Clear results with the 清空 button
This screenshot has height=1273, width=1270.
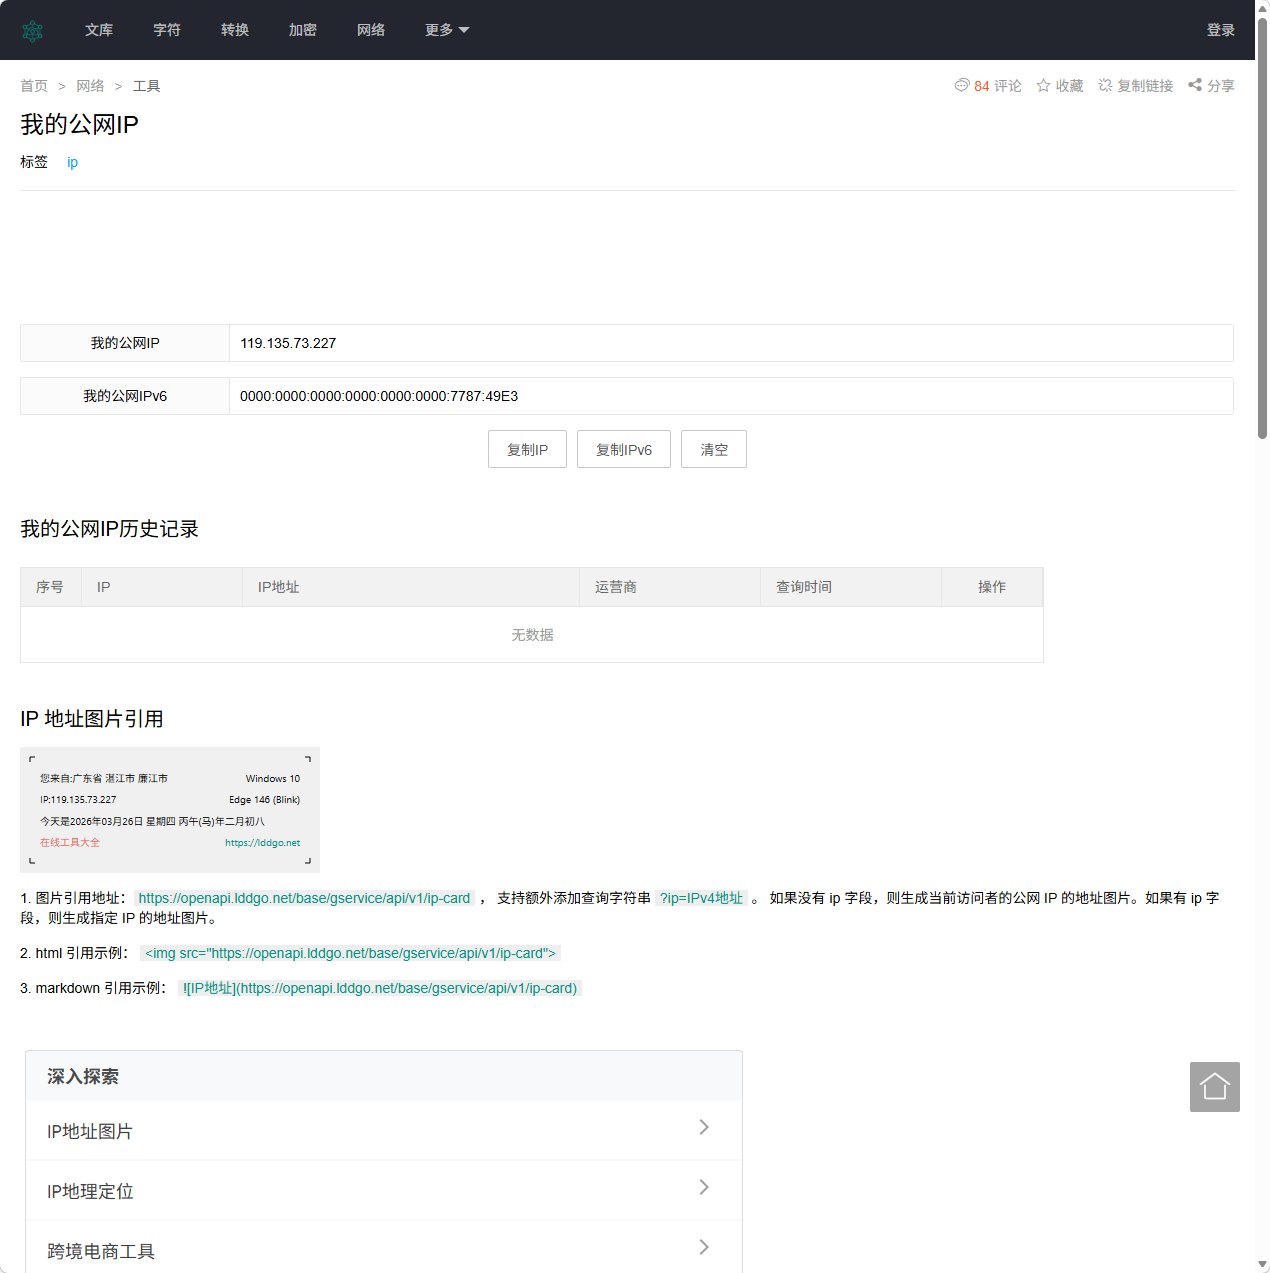click(713, 449)
